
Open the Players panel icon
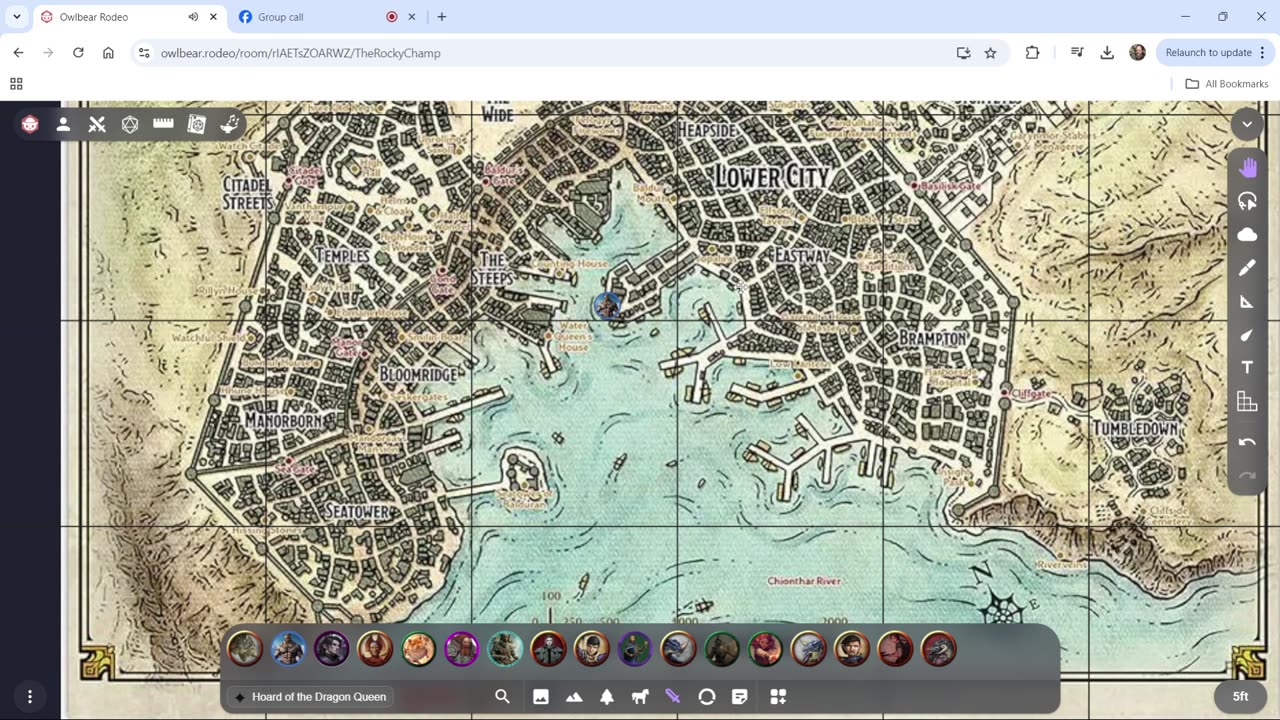[63, 124]
